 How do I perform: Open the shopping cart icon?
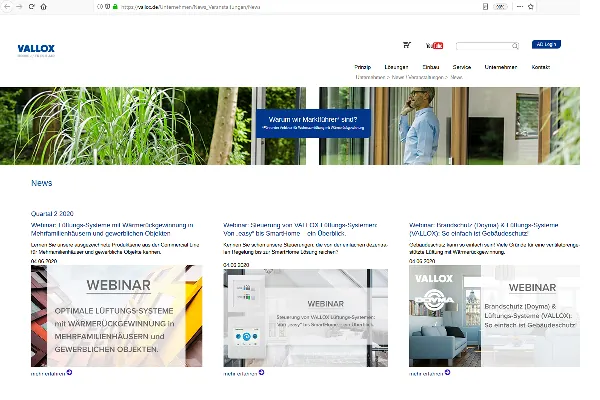pyautogui.click(x=406, y=45)
